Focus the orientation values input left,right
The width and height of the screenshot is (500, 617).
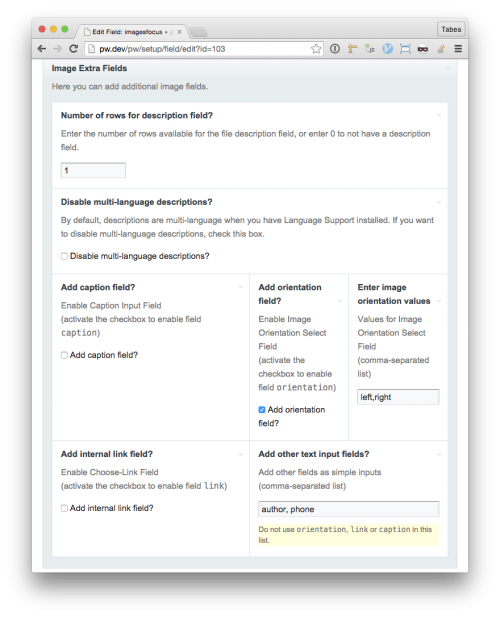(398, 397)
